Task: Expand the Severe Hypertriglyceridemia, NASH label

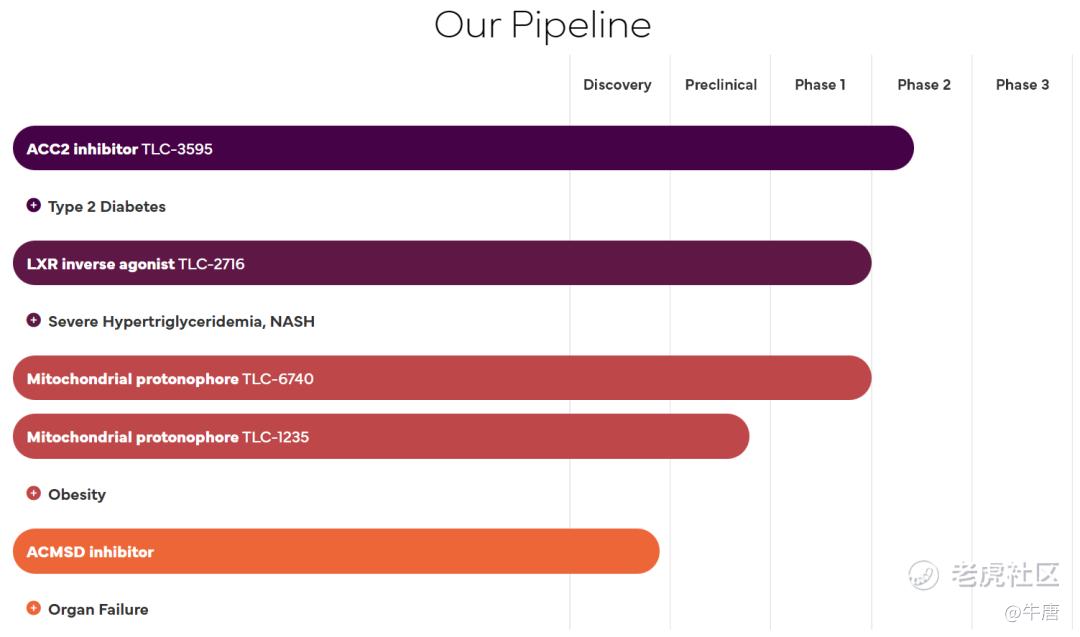Action: point(181,322)
